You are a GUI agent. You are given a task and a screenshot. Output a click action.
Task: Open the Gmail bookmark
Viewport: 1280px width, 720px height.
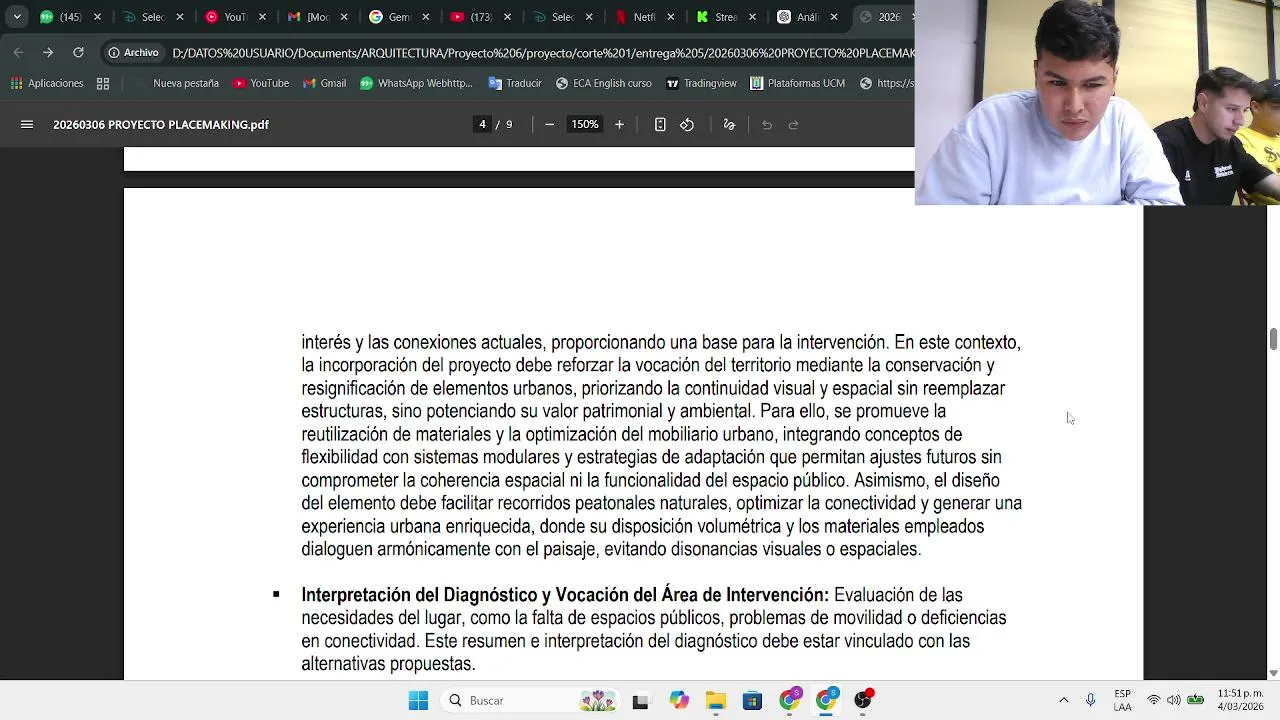coord(324,83)
